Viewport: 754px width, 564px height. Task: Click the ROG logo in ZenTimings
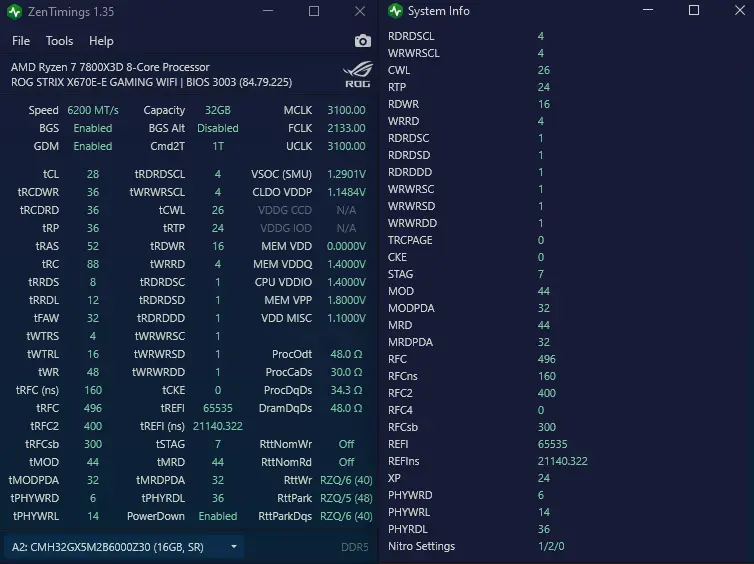tap(358, 74)
